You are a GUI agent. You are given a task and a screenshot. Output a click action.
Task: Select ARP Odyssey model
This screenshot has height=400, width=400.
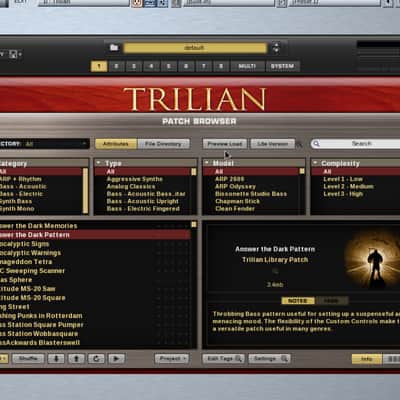[235, 186]
